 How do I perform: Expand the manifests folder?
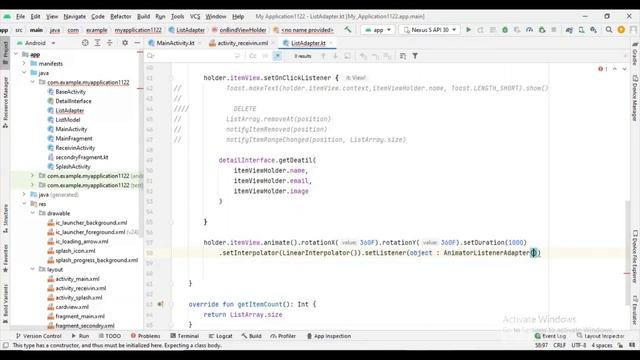(x=24, y=64)
